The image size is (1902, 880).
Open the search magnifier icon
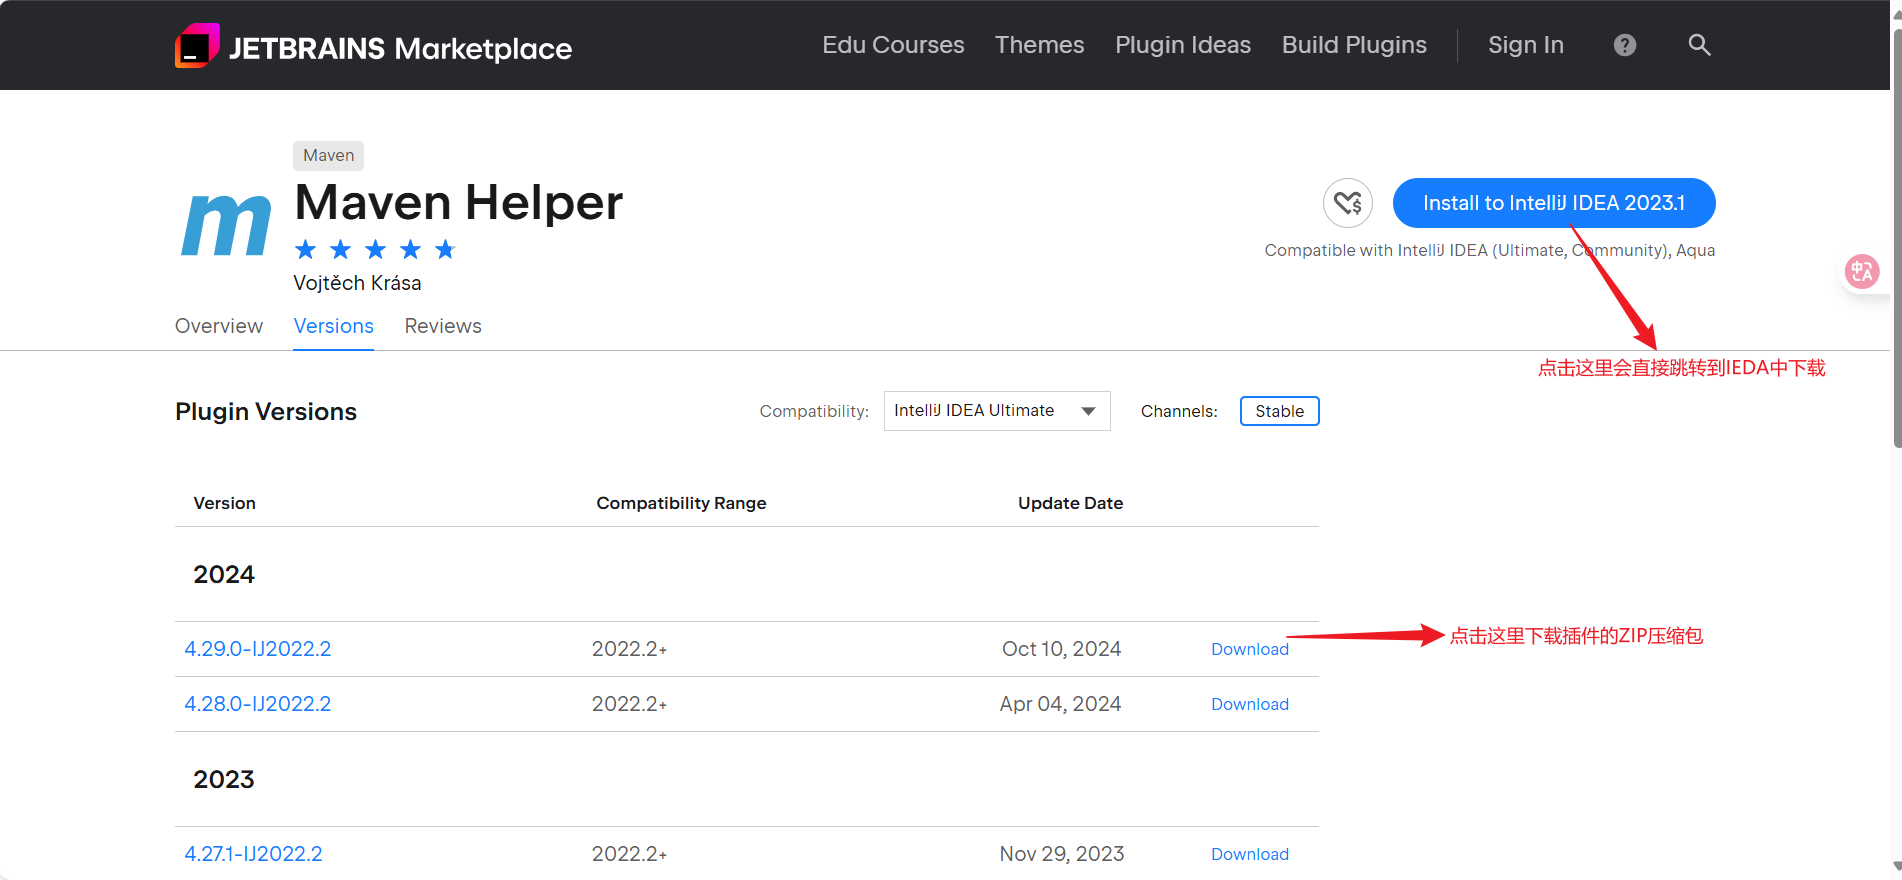tap(1699, 45)
